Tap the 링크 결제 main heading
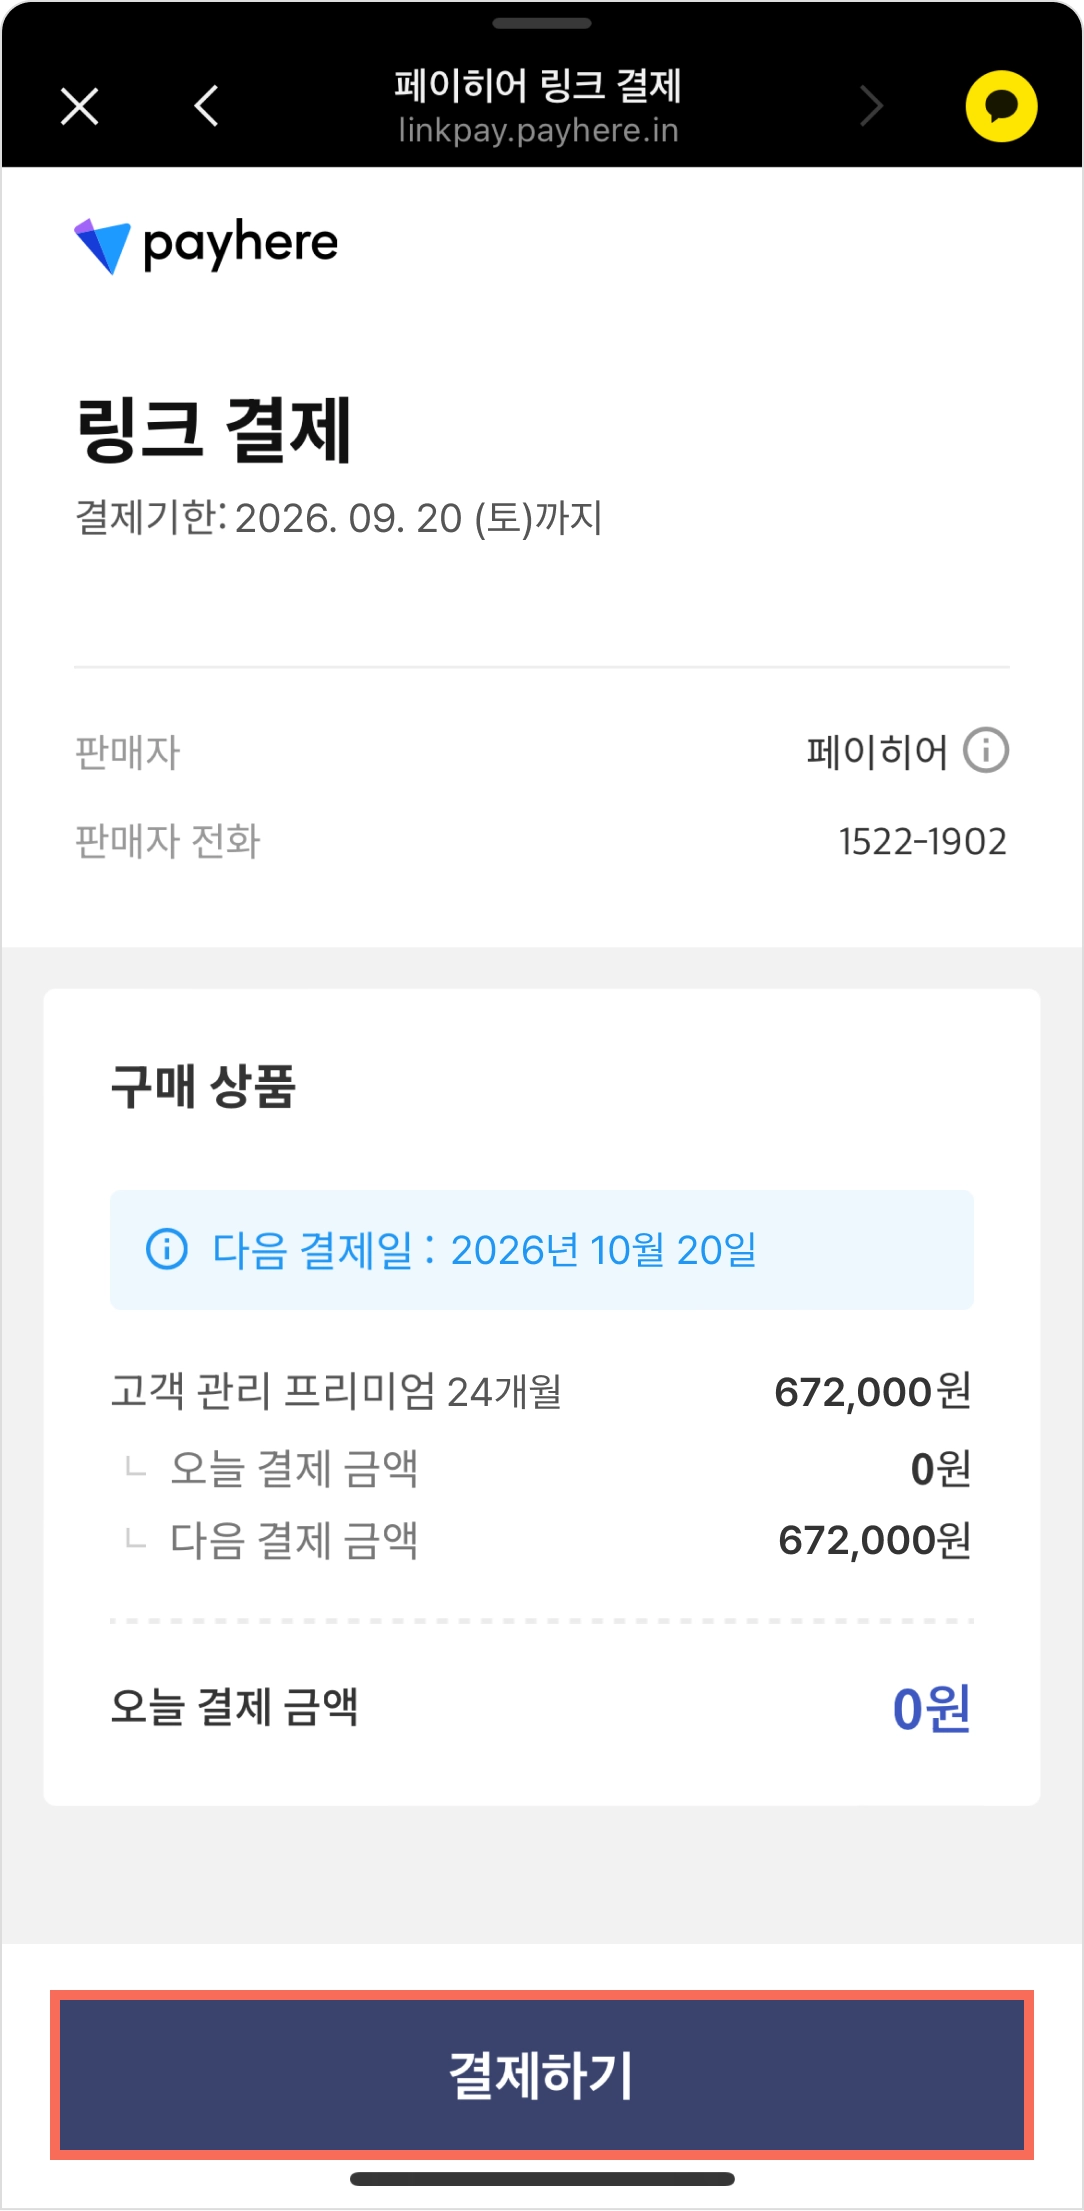Screen dimensions: 1084x2211 (x=214, y=430)
